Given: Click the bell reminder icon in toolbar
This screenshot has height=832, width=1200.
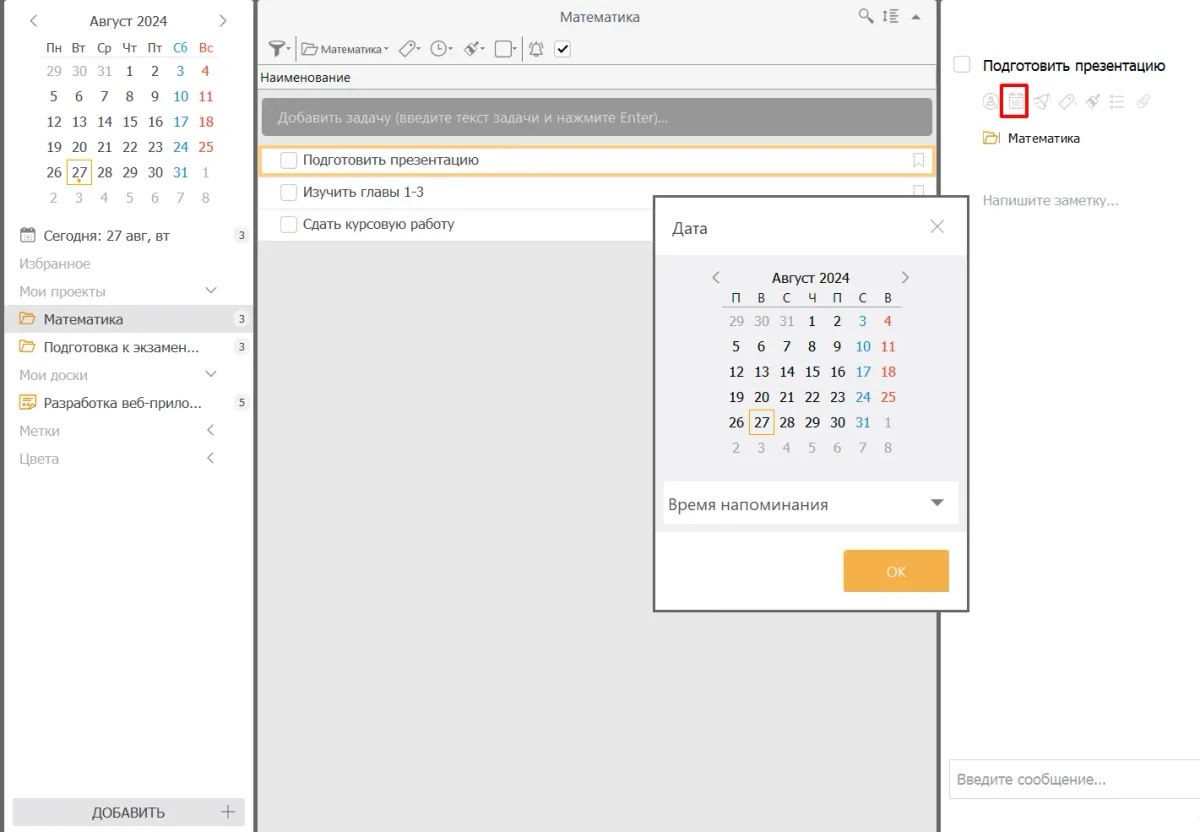Looking at the screenshot, I should 536,48.
